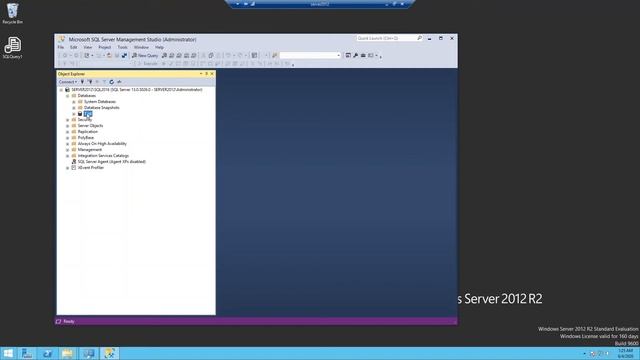This screenshot has width=640, height=360.
Task: Collapse the Databases folder
Action: (68, 96)
